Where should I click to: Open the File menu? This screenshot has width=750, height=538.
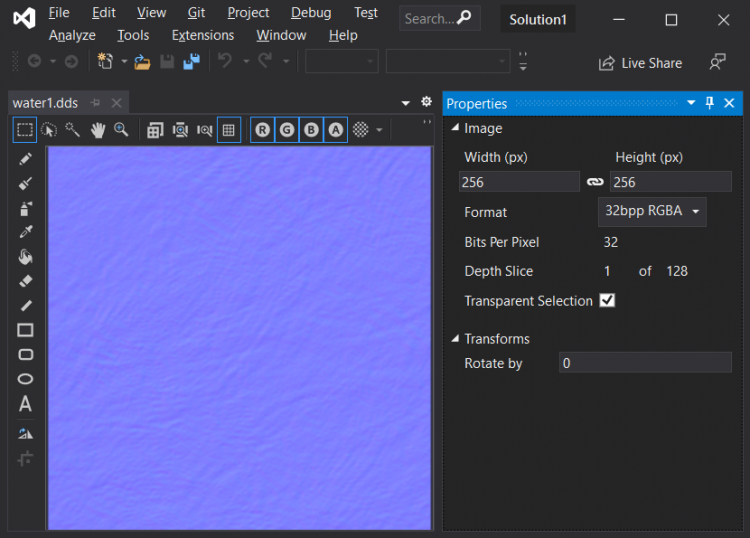pos(59,13)
